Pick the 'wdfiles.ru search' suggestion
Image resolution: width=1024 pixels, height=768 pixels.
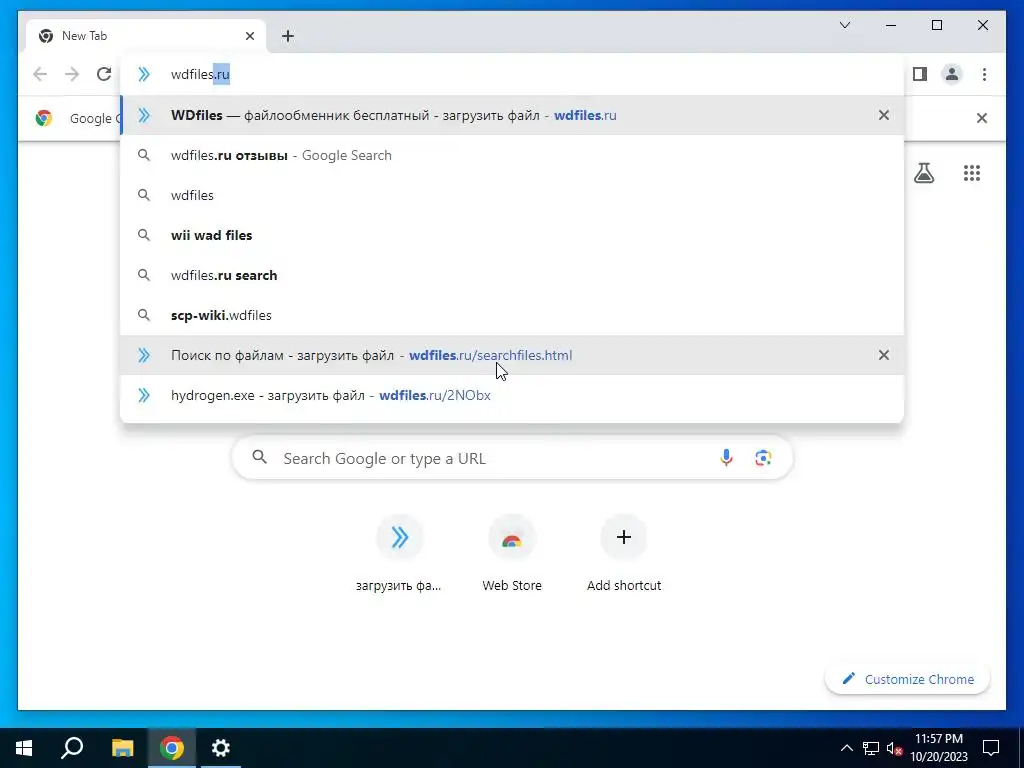tap(513, 276)
